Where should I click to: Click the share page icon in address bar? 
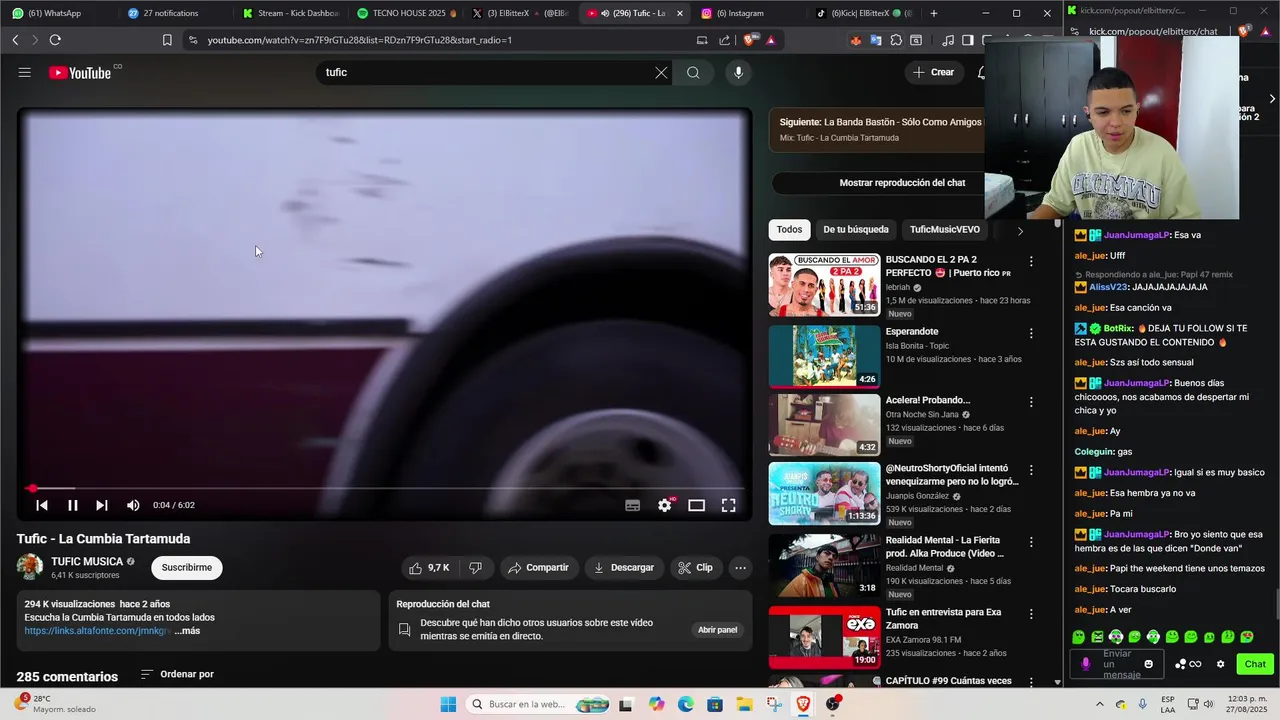coord(725,40)
